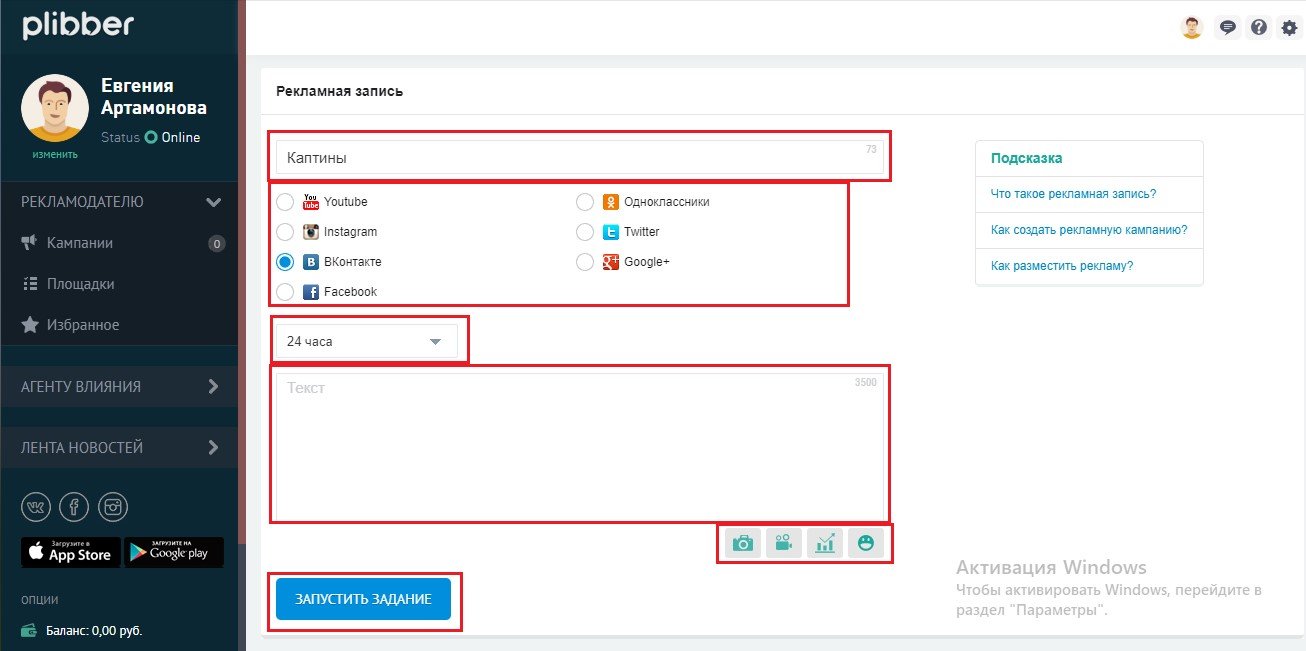Open the 24 часа duration dropdown
This screenshot has height=651, width=1306.
(x=366, y=341)
